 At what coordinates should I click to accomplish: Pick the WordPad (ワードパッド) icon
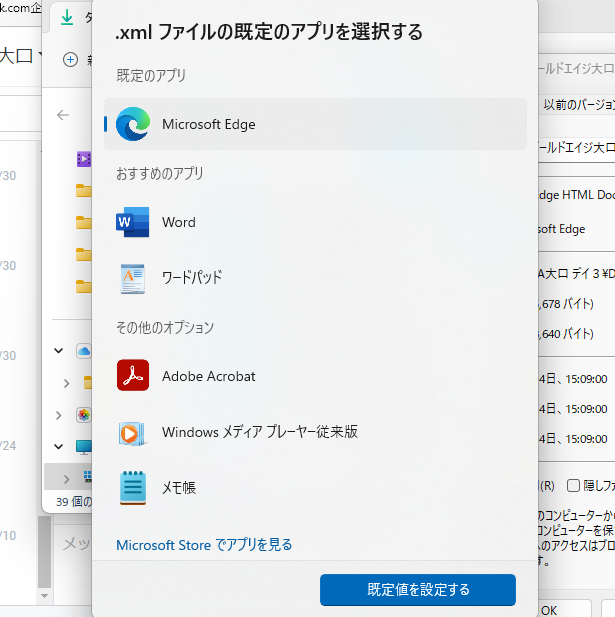(x=133, y=277)
